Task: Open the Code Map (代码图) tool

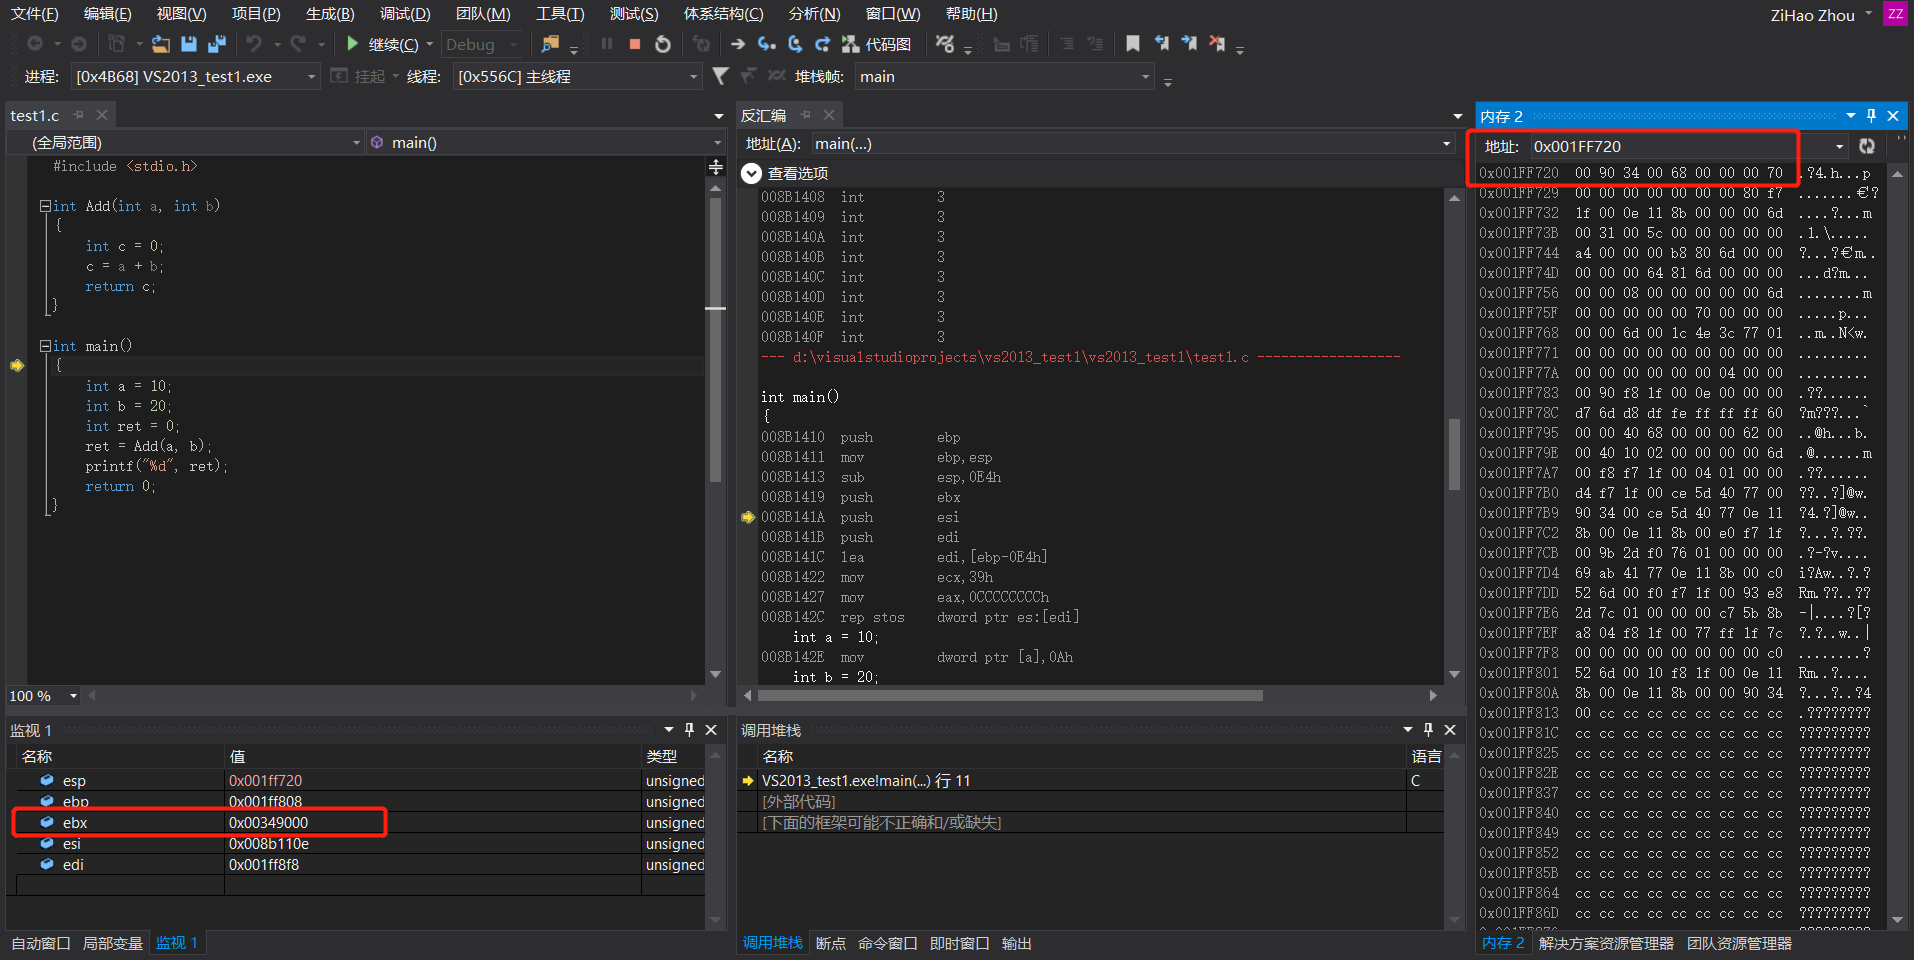Action: pos(877,44)
